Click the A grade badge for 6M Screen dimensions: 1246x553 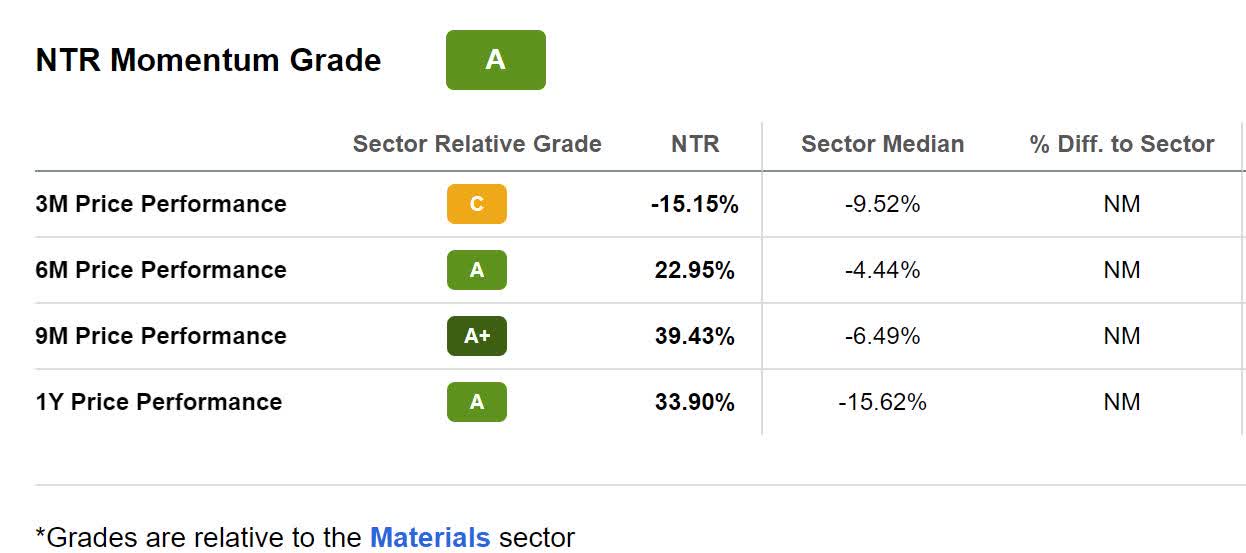(x=476, y=270)
